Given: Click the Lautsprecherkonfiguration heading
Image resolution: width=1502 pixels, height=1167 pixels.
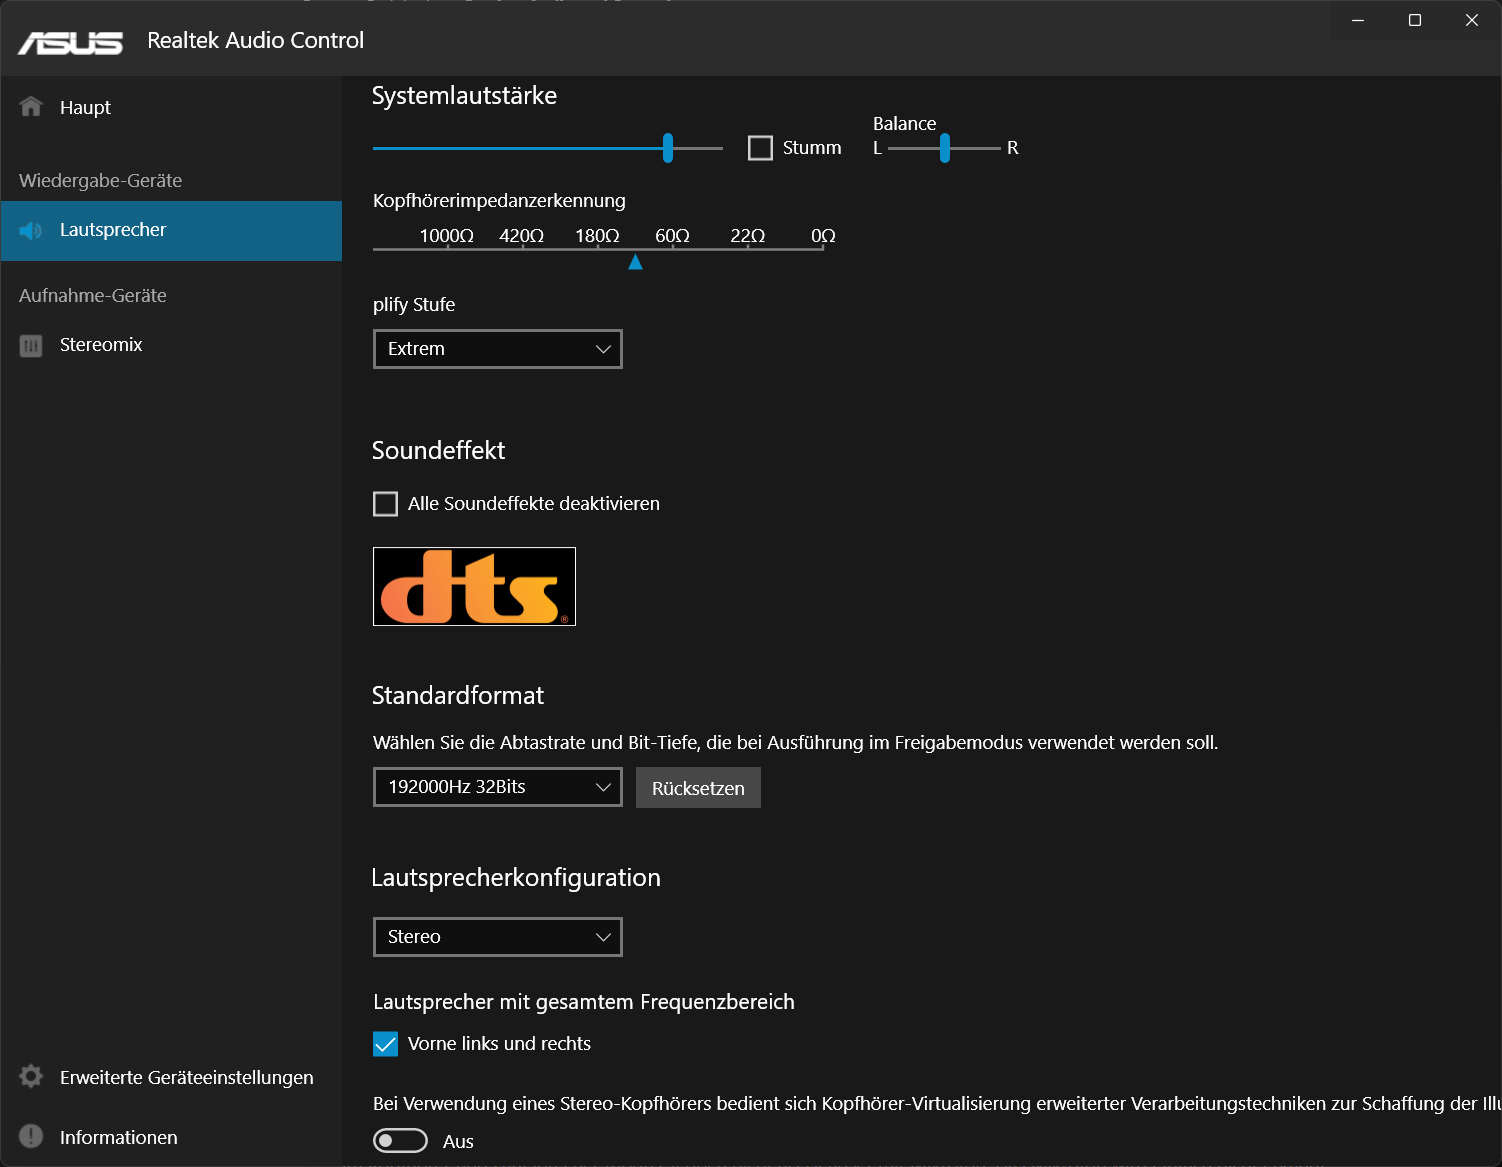Looking at the screenshot, I should pos(516,878).
